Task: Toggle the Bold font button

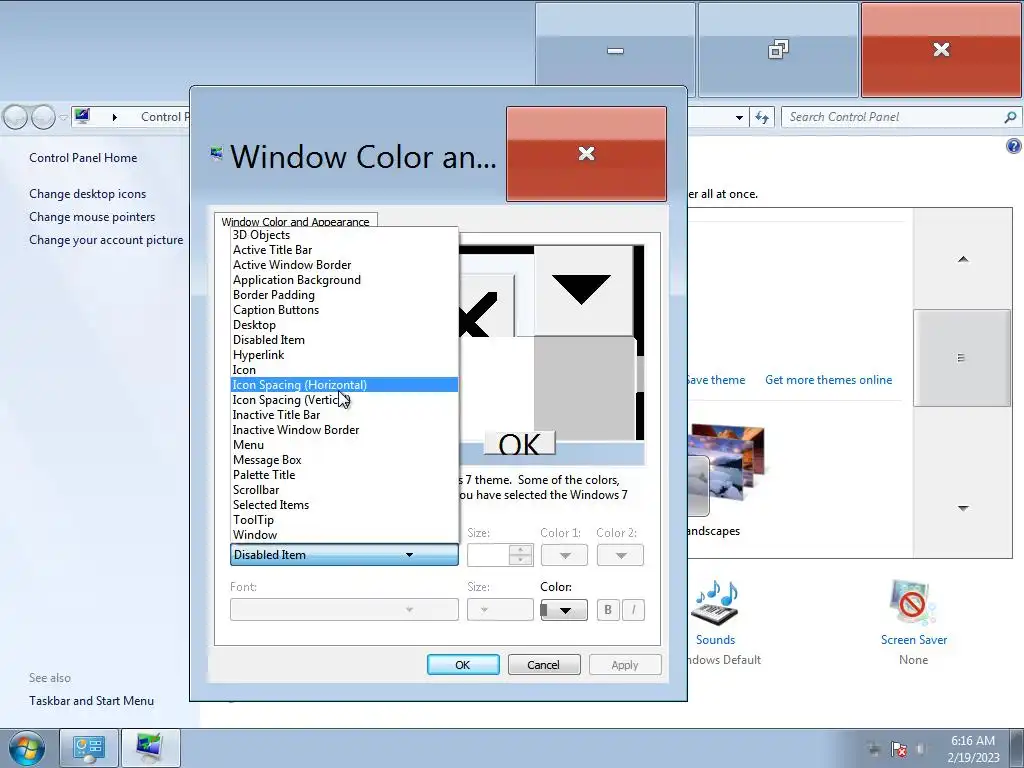Action: click(608, 610)
